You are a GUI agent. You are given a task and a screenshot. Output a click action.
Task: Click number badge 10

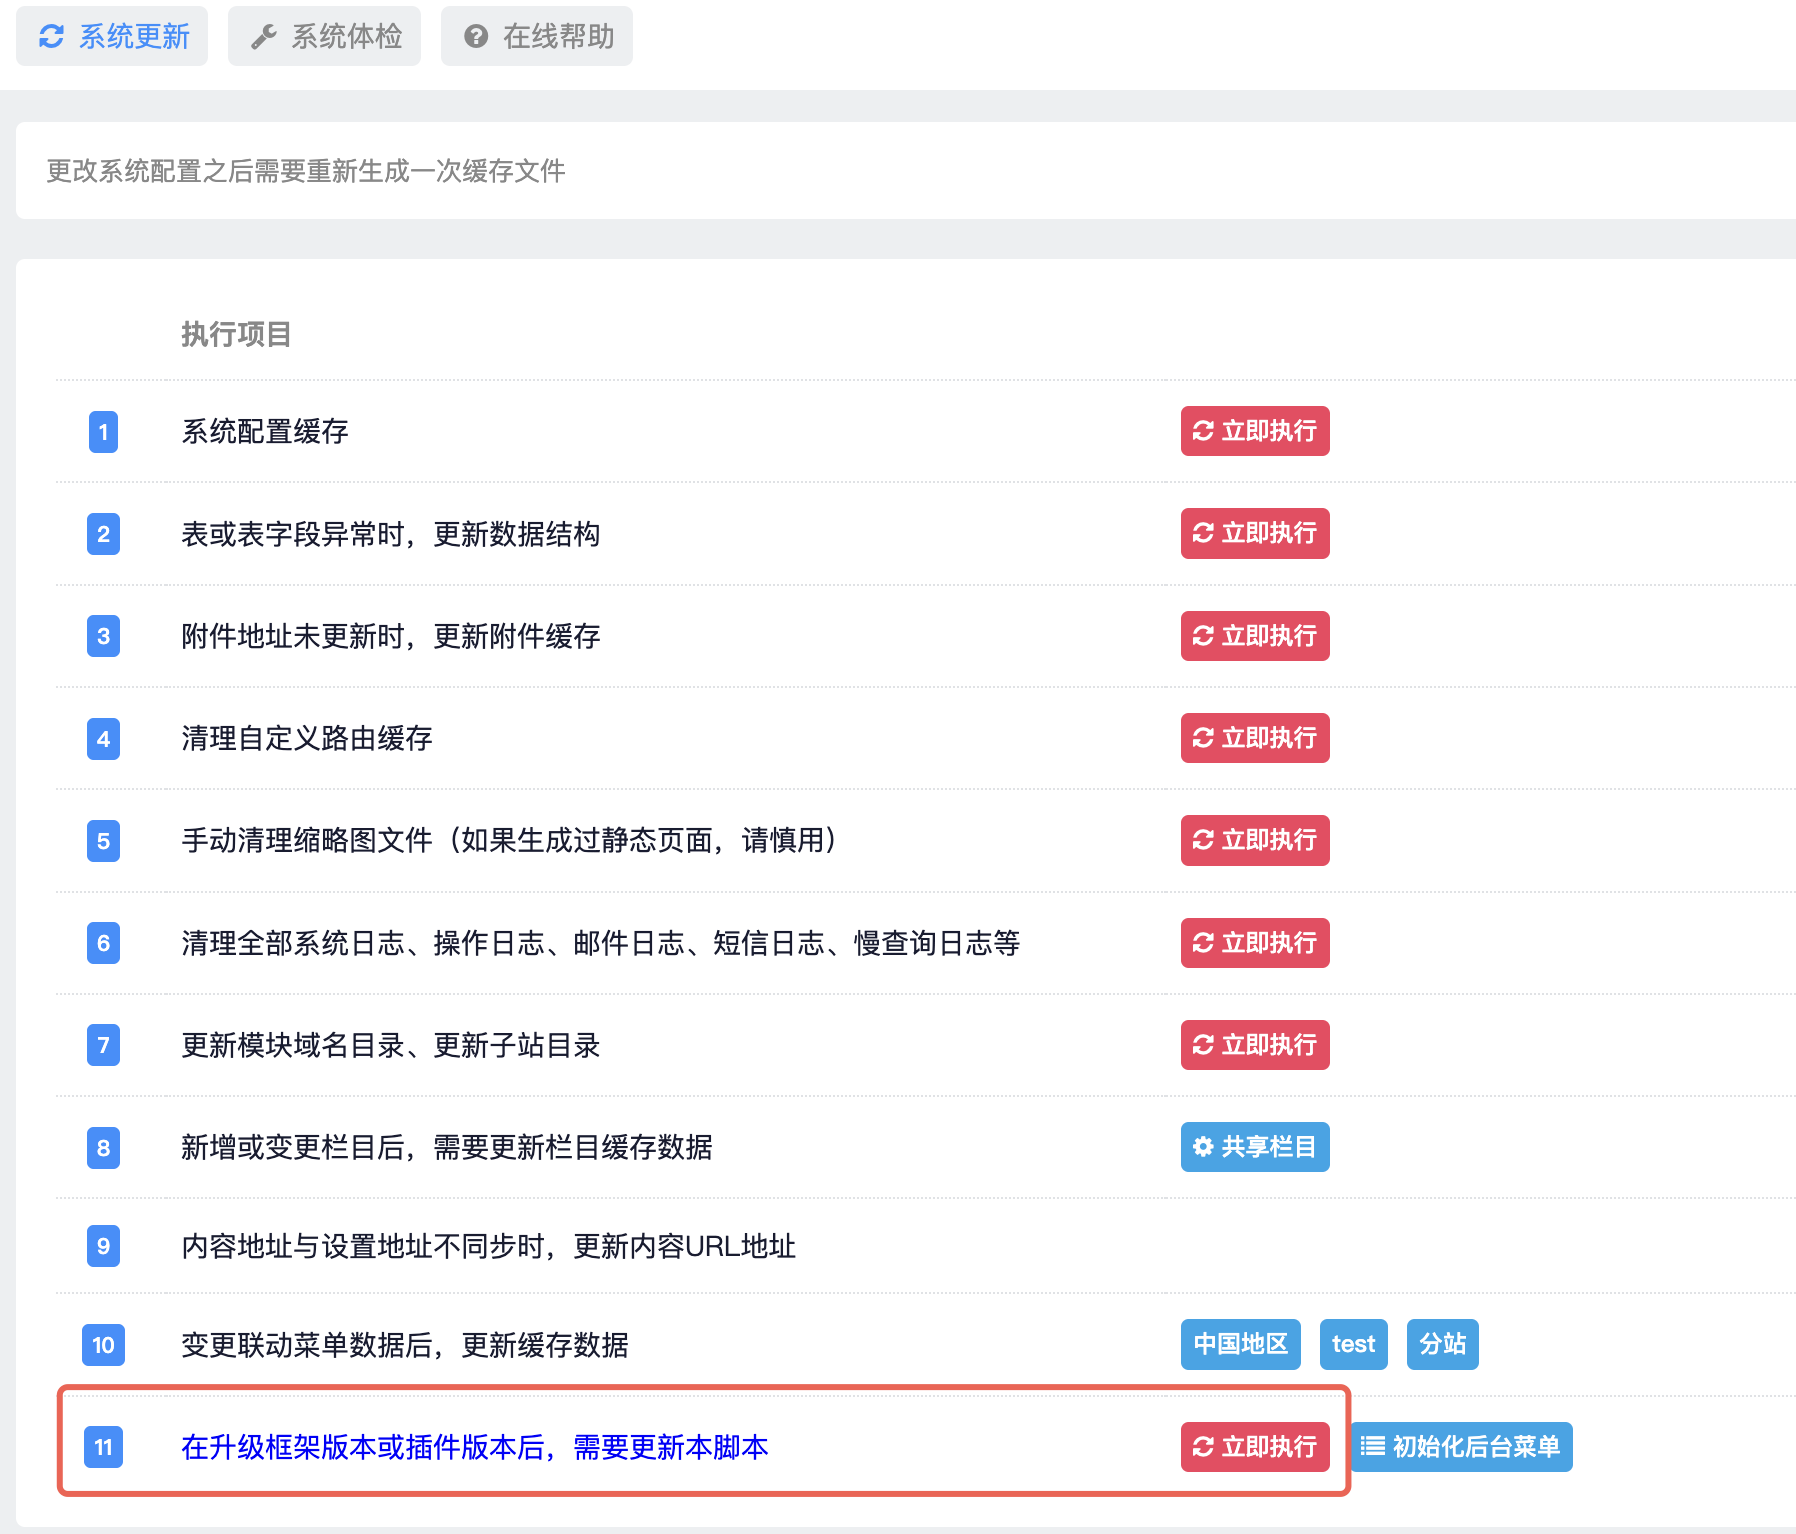click(103, 1345)
